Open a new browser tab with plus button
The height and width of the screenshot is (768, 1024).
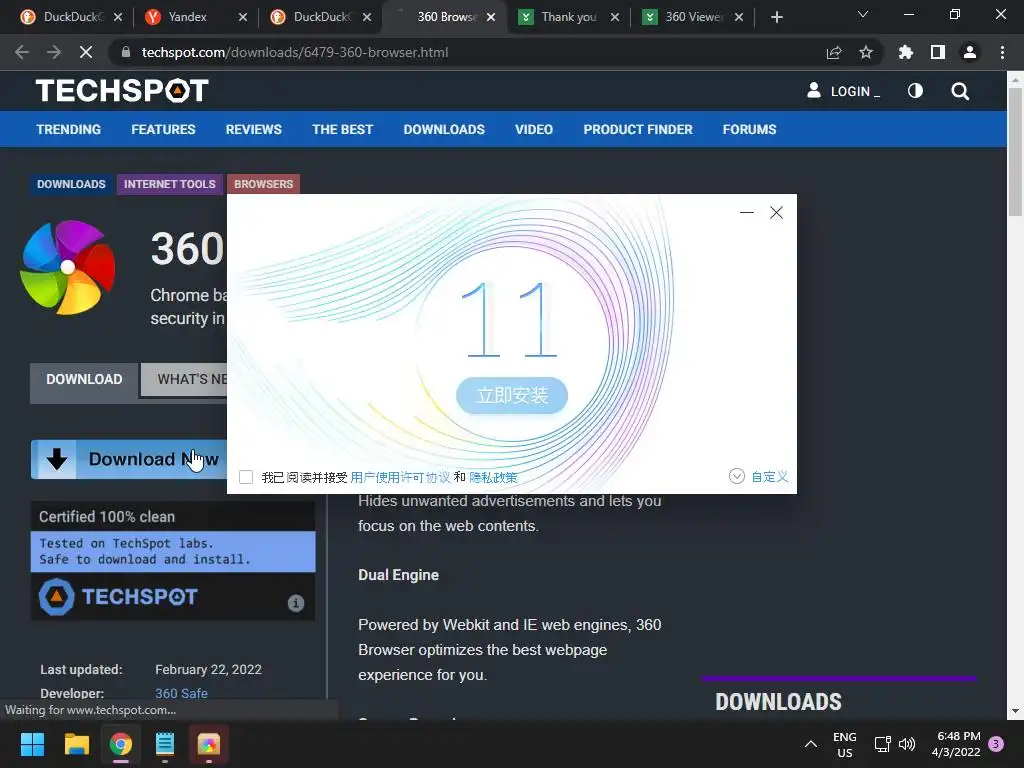[776, 17]
